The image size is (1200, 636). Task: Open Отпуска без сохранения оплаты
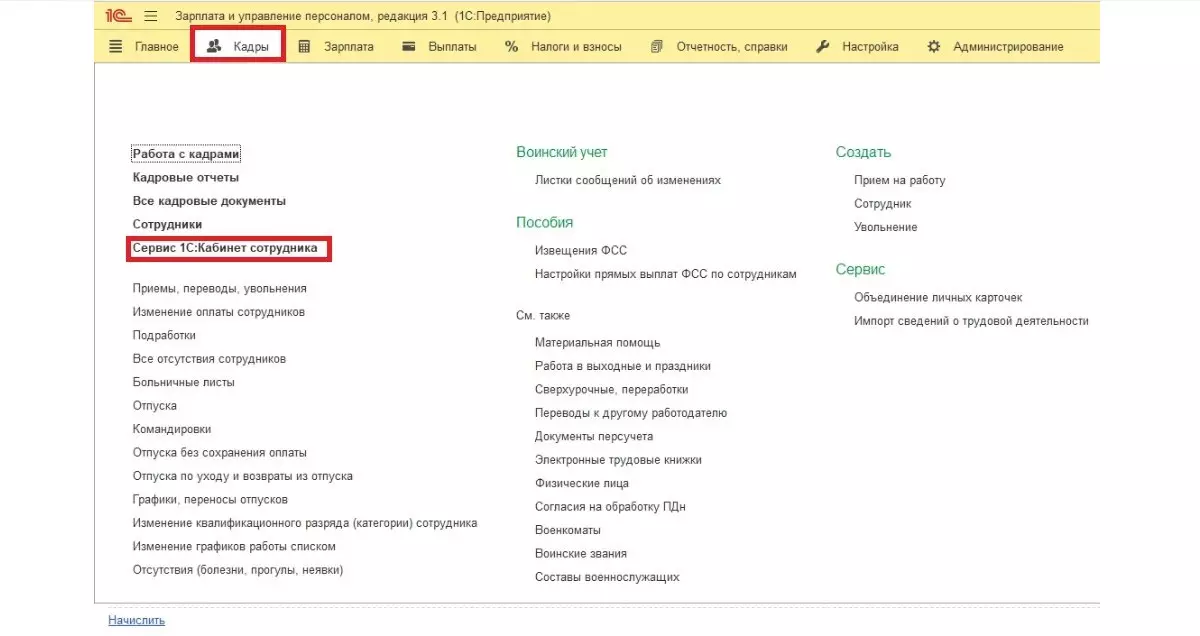tap(220, 453)
